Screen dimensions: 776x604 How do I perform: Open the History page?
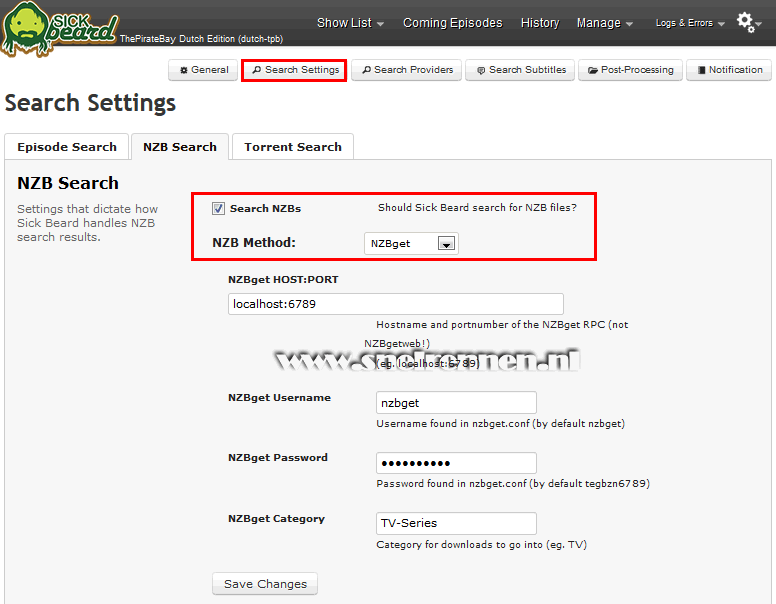coord(540,23)
